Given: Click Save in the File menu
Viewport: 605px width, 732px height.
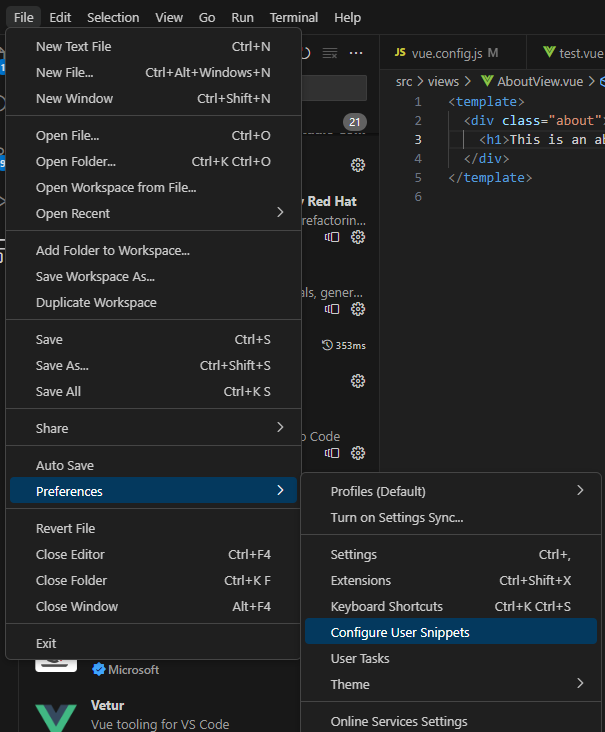Looking at the screenshot, I should tap(153, 339).
